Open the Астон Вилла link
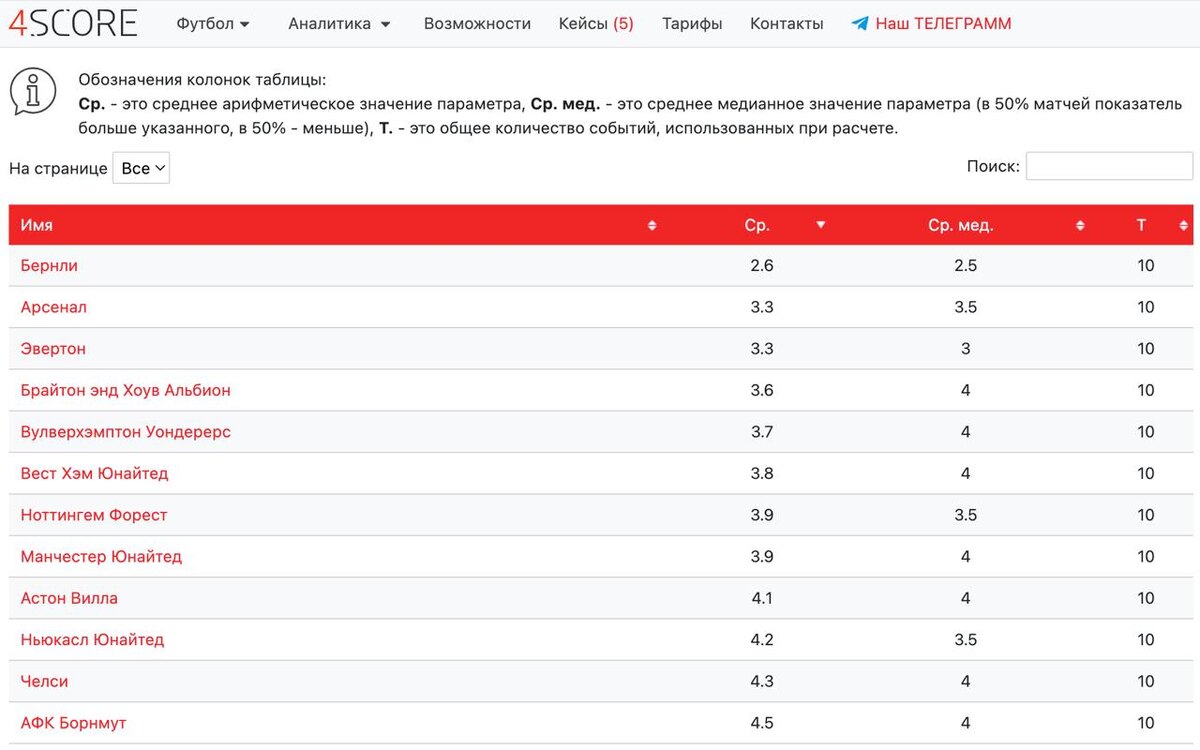 (69, 598)
